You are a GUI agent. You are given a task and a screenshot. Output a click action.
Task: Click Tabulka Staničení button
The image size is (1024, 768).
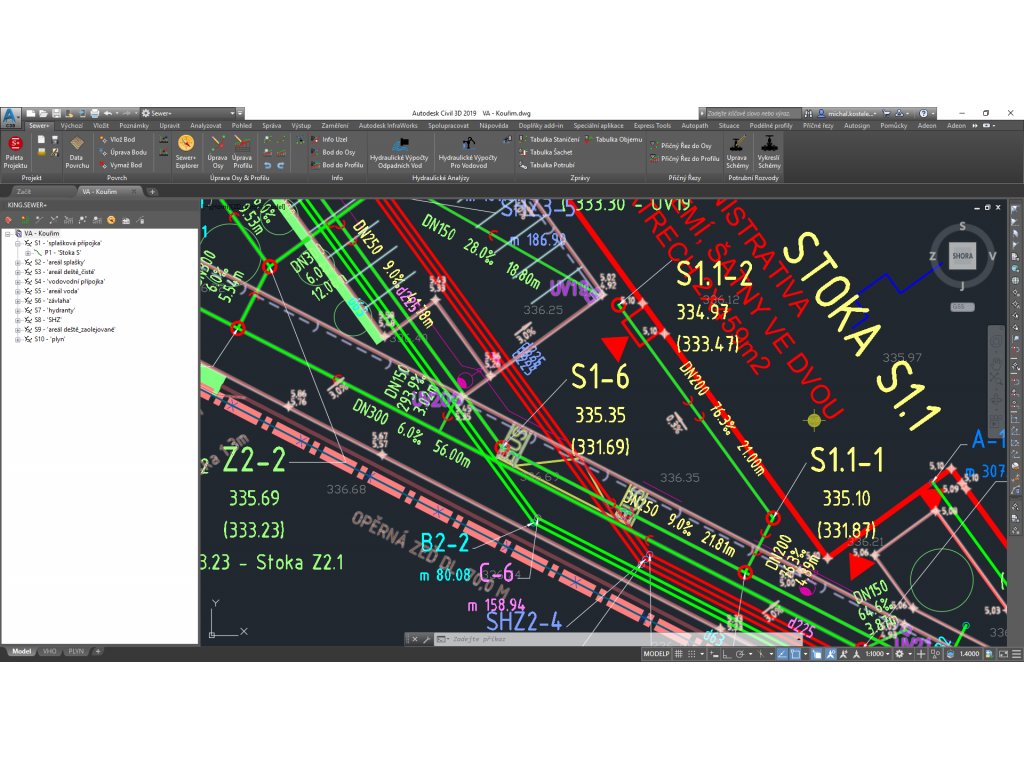(549, 139)
